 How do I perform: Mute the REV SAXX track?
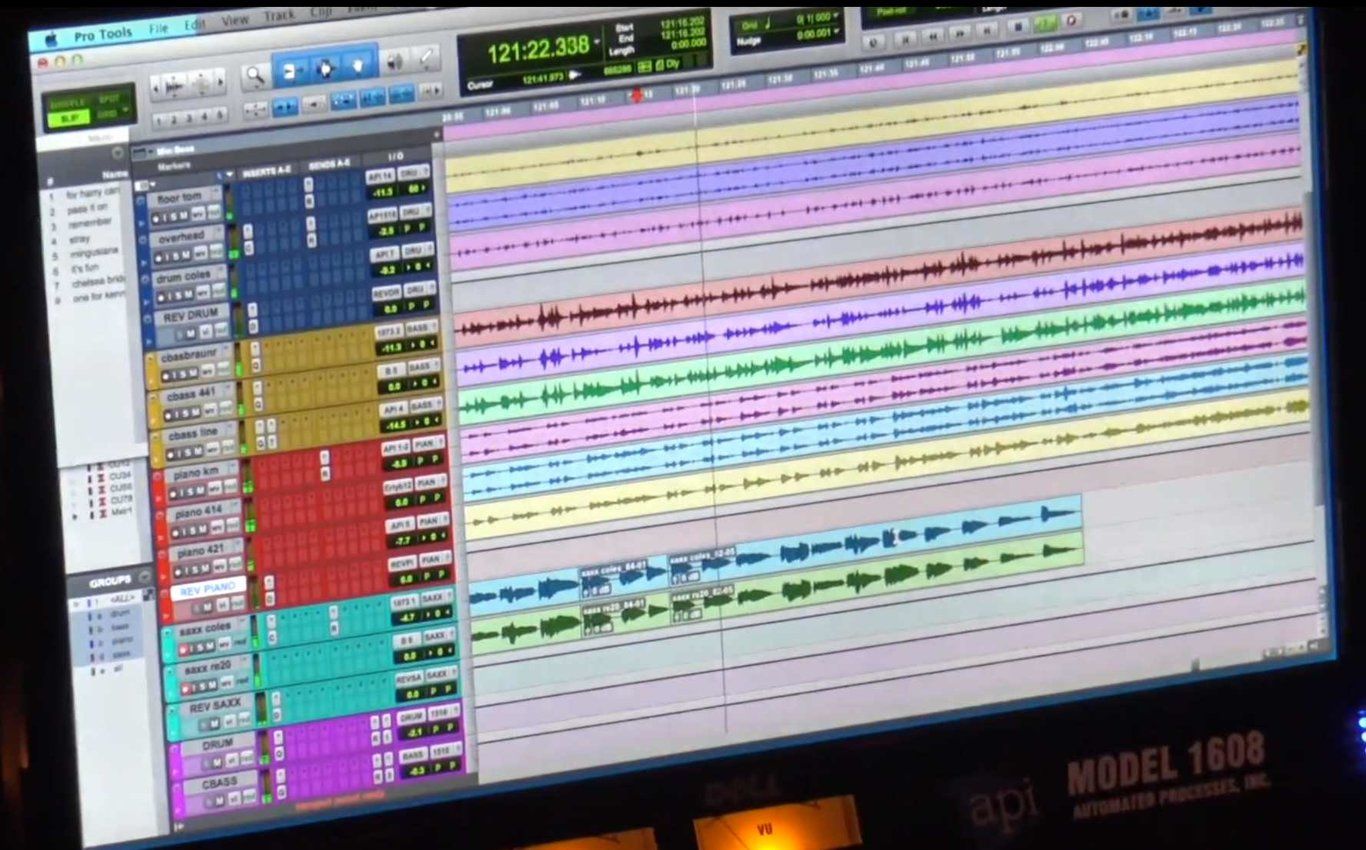(x=214, y=724)
